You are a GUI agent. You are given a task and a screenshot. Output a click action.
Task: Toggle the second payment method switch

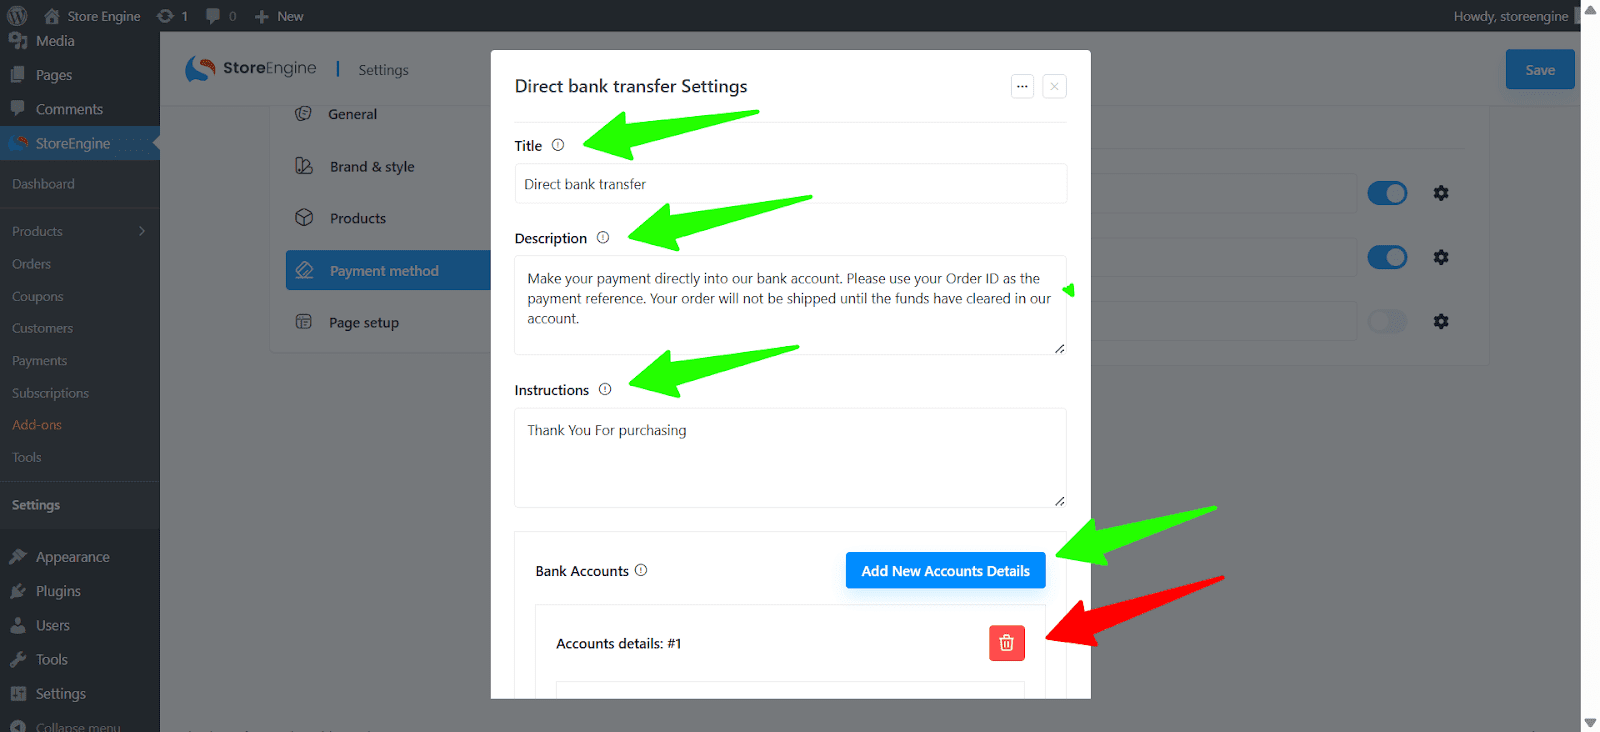tap(1387, 257)
